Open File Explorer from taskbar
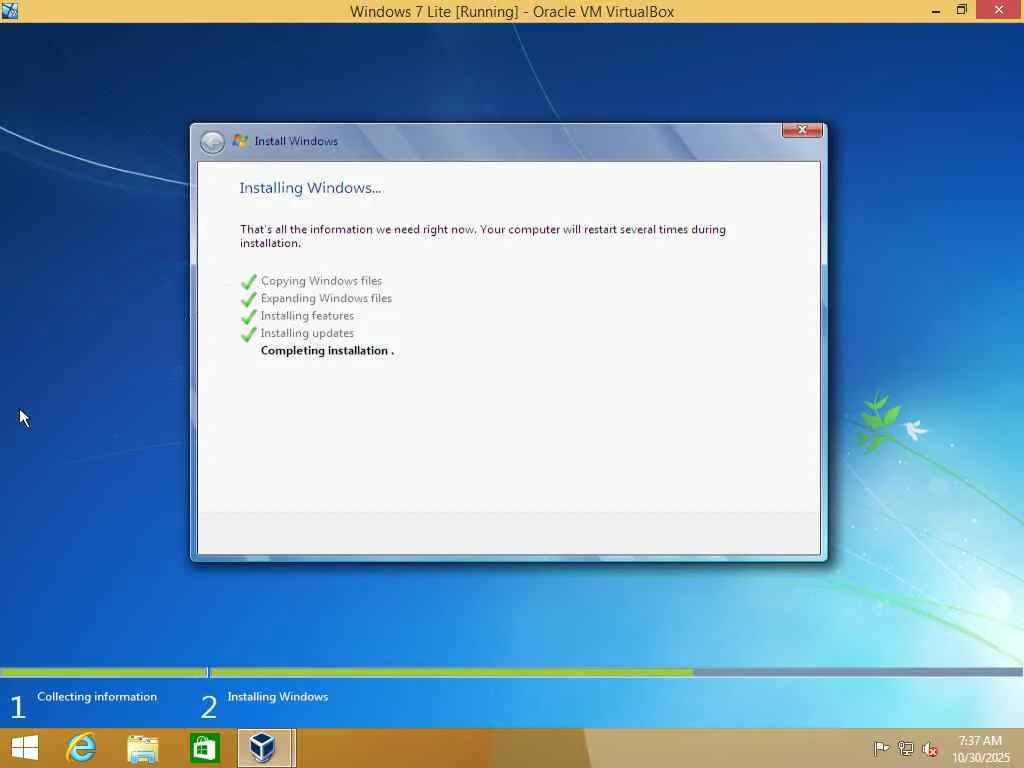 (142, 748)
